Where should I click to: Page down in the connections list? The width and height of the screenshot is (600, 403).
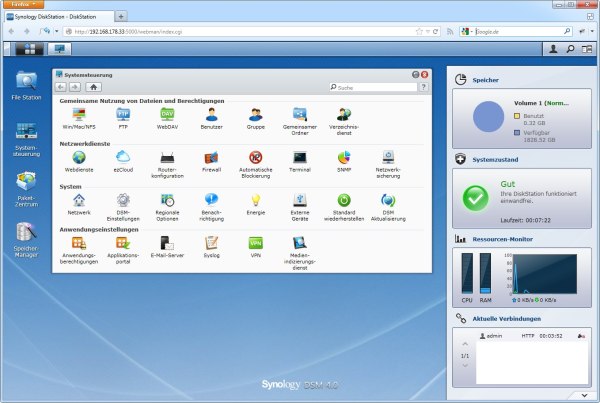coord(465,366)
